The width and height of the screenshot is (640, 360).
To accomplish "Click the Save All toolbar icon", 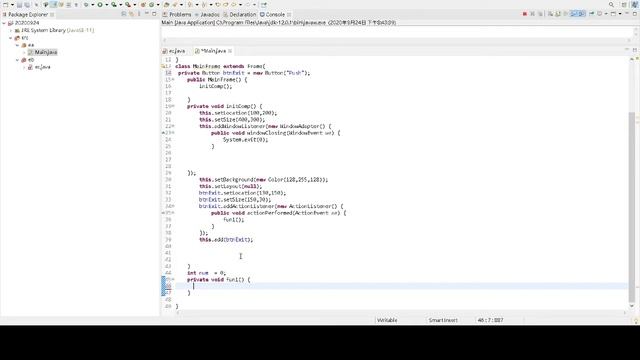I will click(27, 4).
